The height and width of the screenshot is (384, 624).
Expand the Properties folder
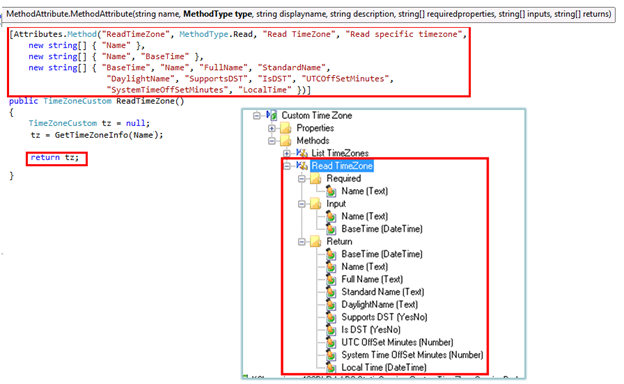[271, 128]
